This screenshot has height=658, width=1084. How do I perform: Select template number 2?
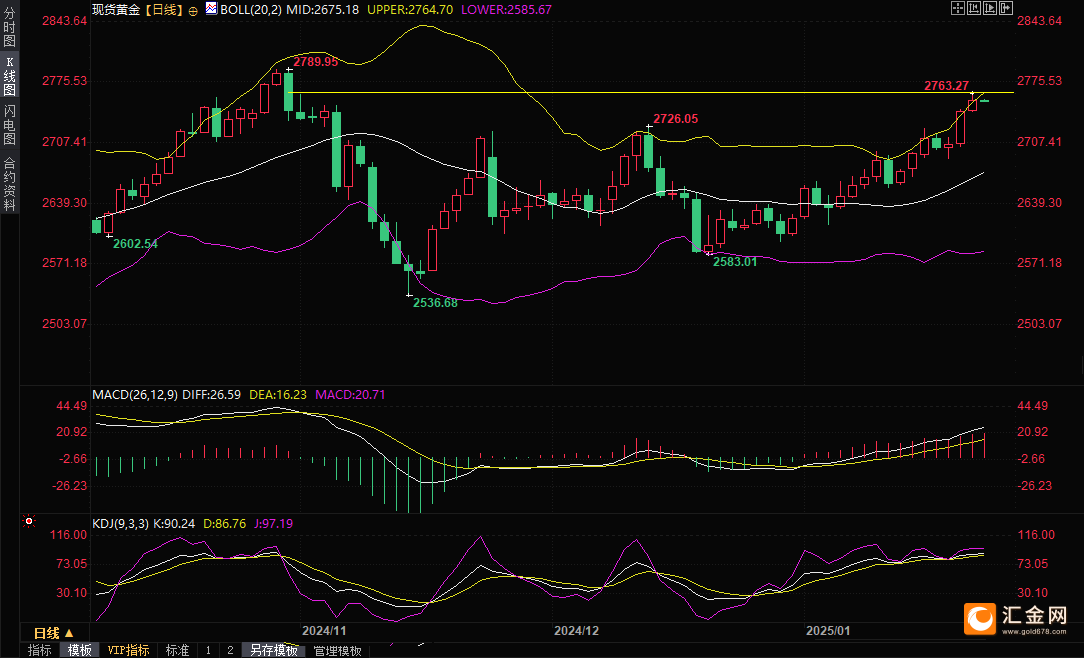(230, 650)
